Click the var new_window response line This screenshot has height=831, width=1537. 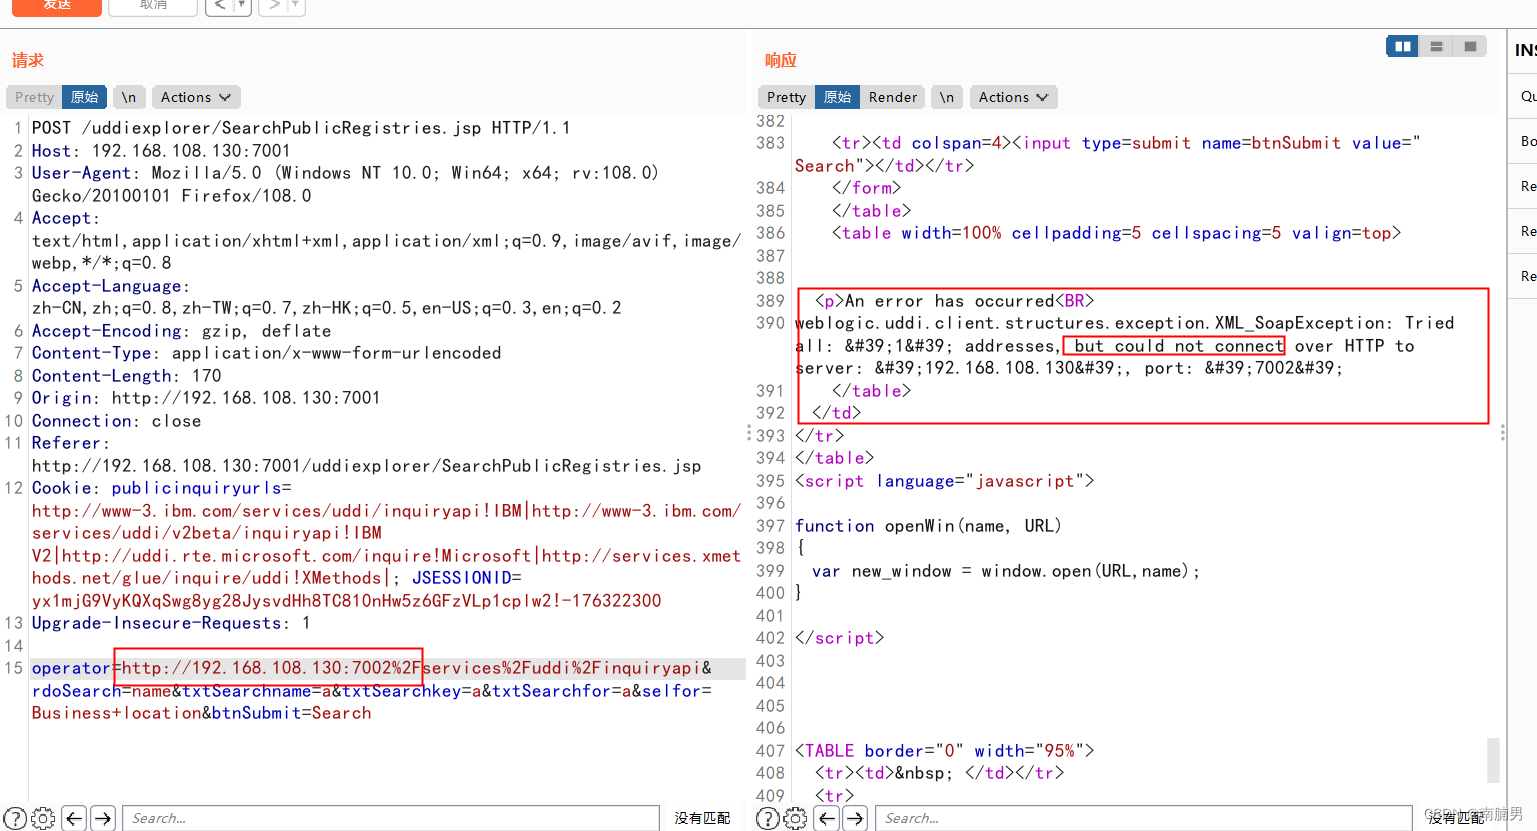[x=1006, y=571]
